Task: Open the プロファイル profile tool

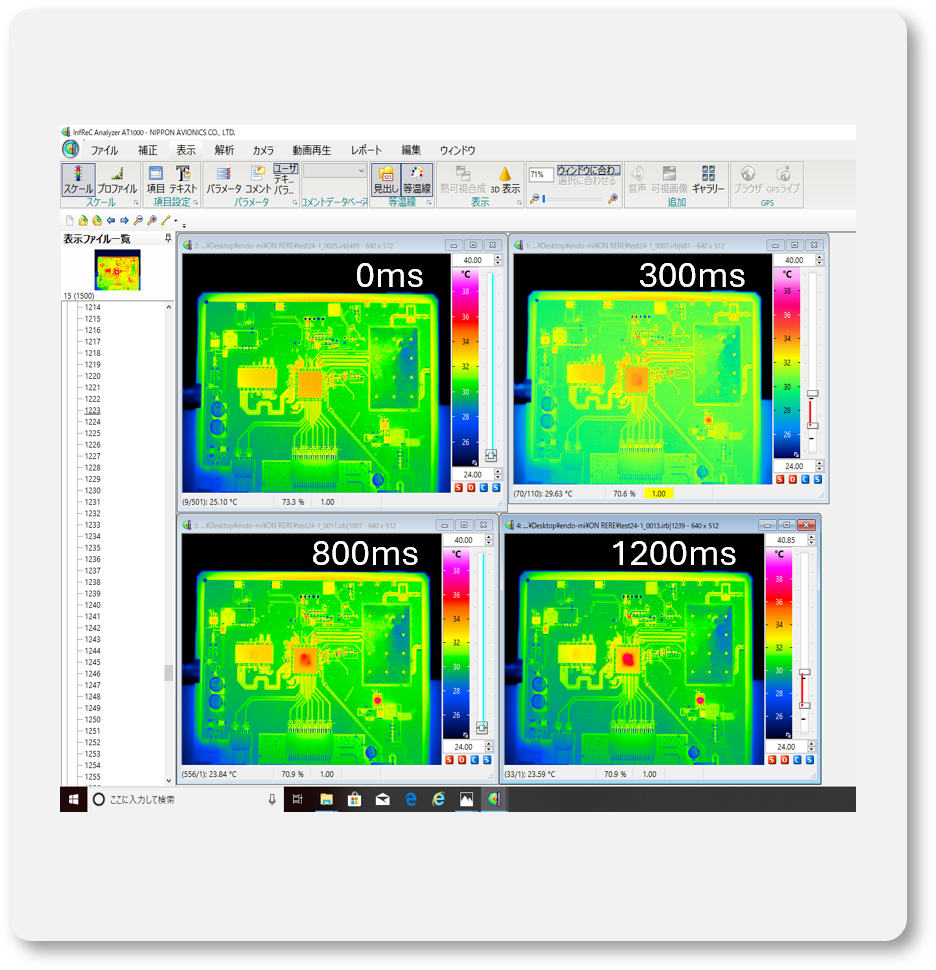Action: pos(117,180)
